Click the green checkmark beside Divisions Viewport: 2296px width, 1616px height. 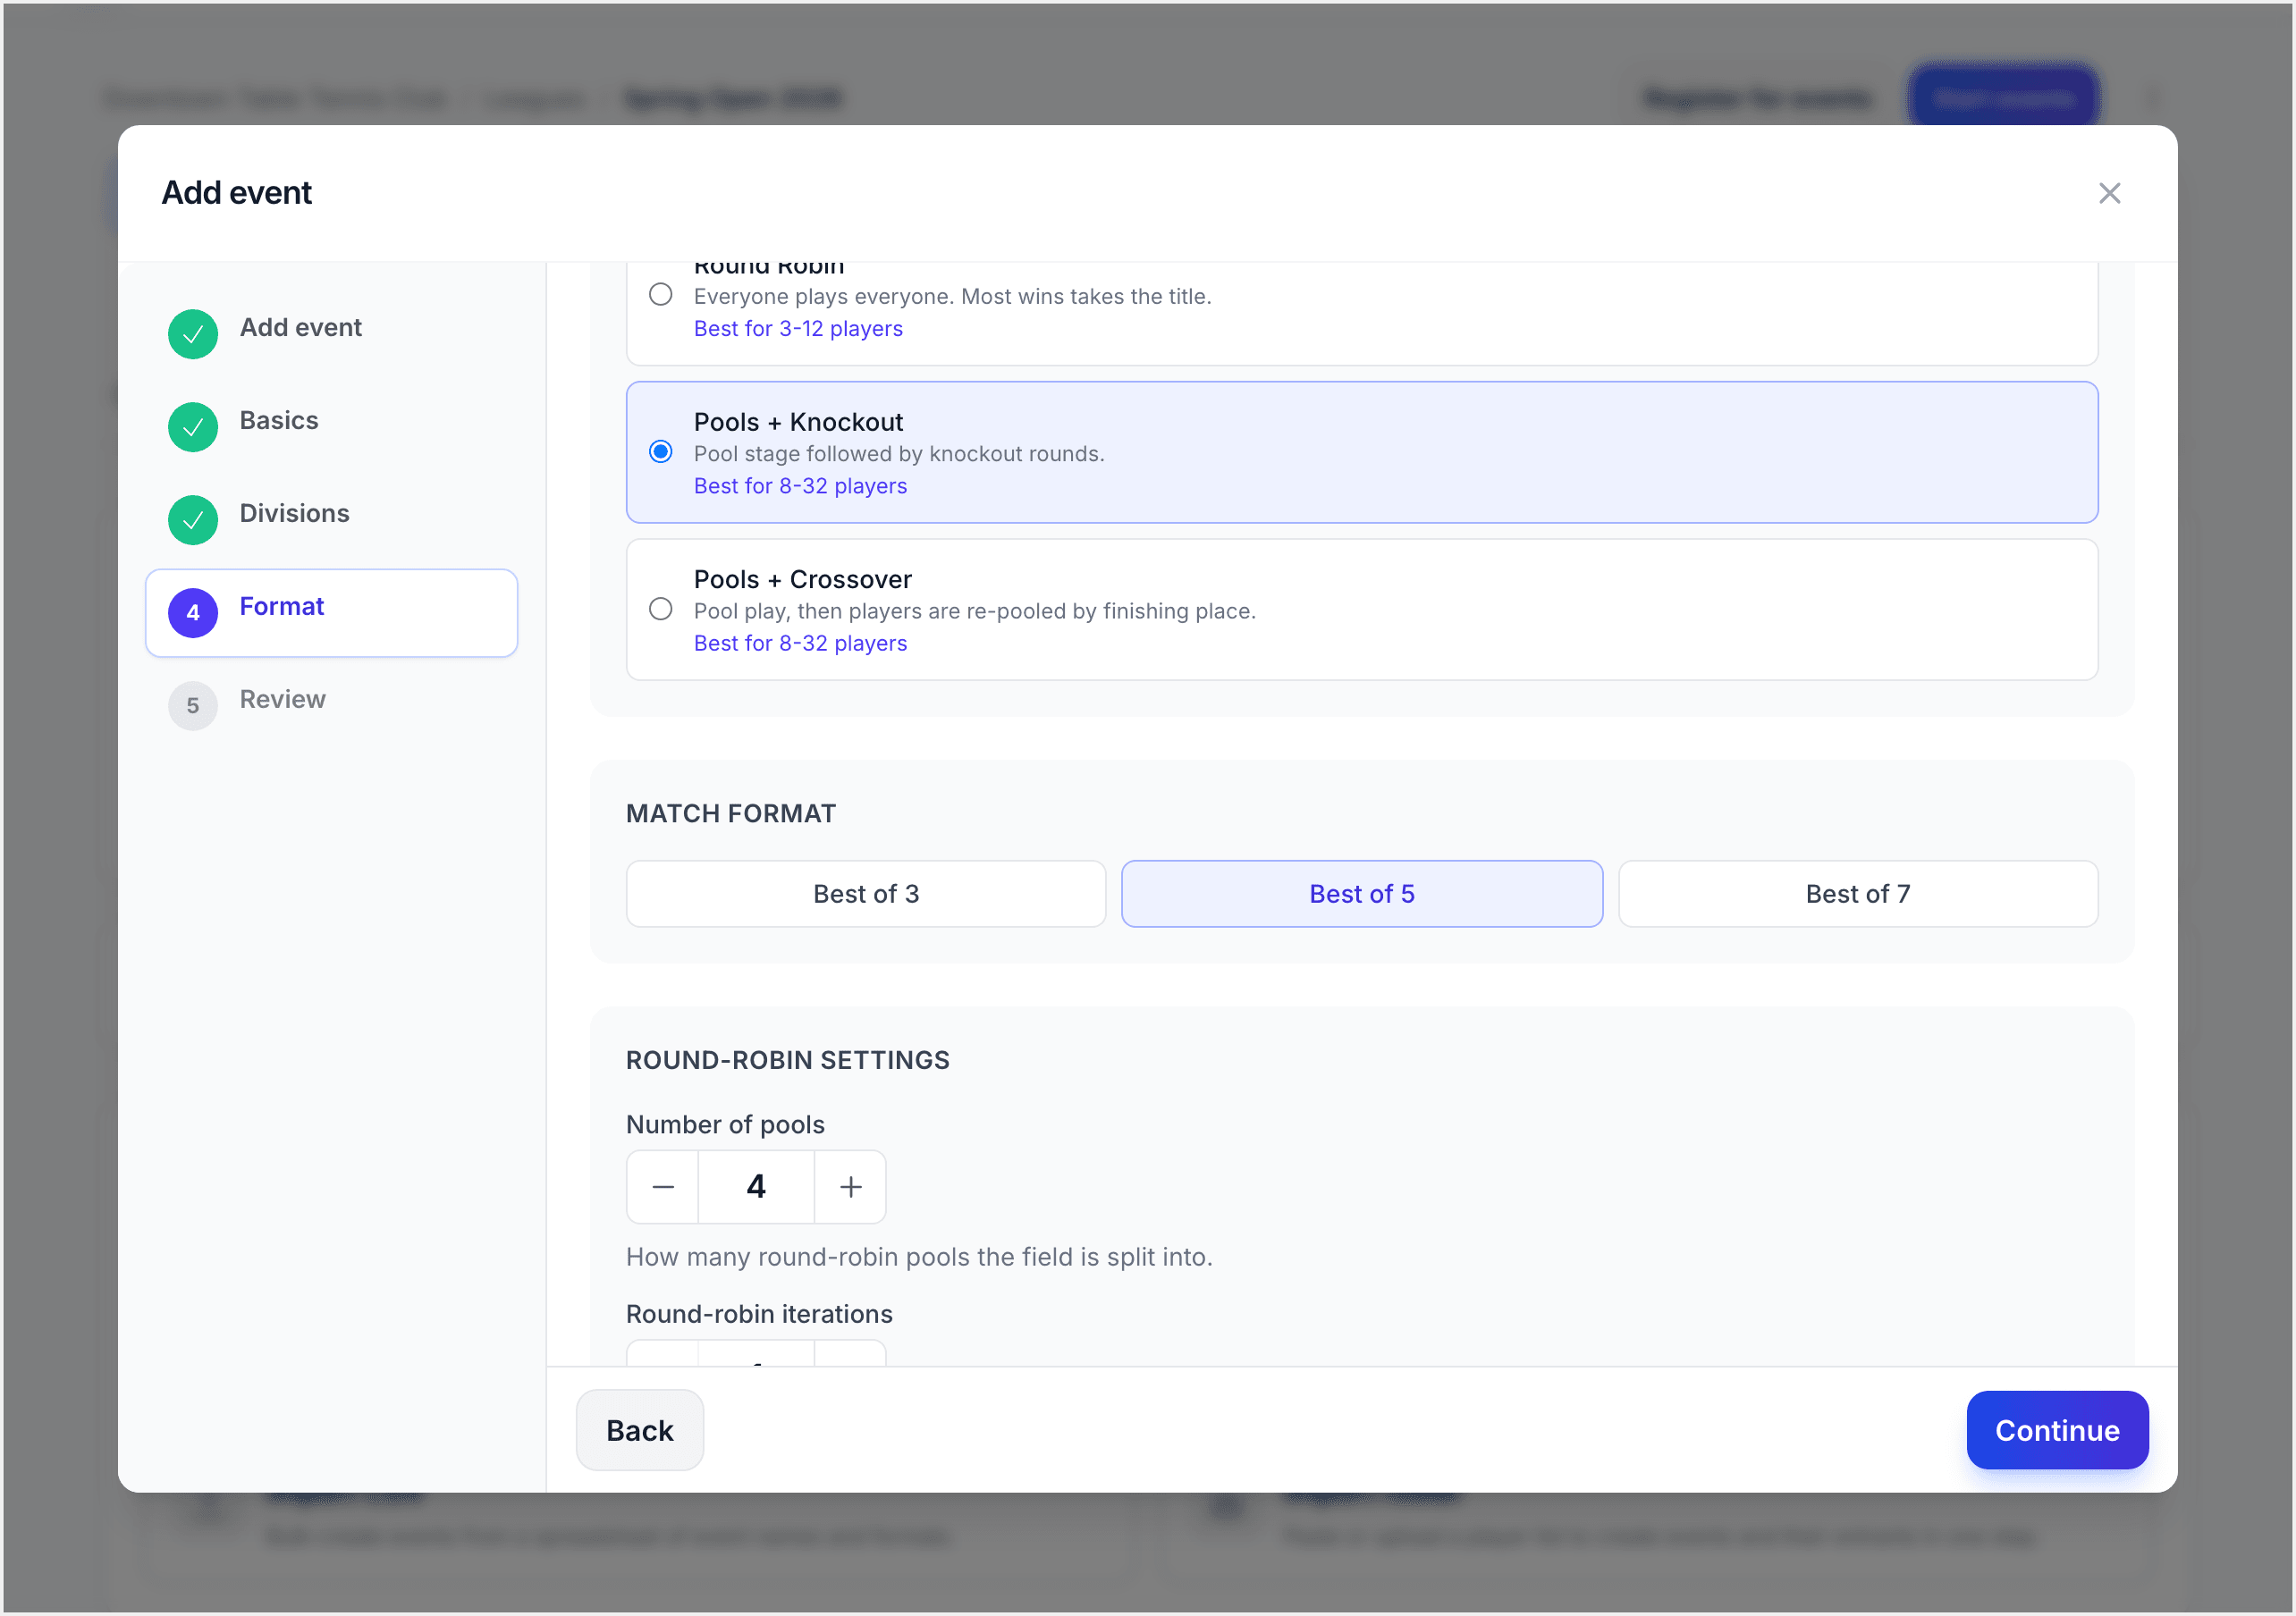(x=193, y=520)
